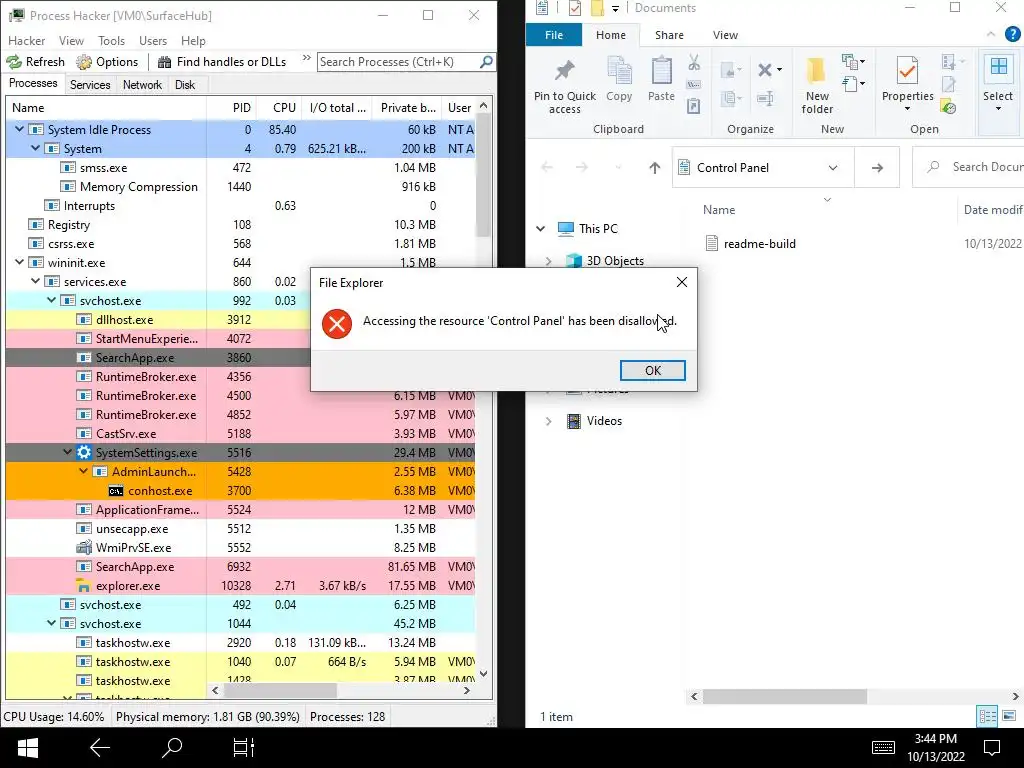Screen dimensions: 1024x768
Task: Open the Windows Start button
Action: click(27, 748)
